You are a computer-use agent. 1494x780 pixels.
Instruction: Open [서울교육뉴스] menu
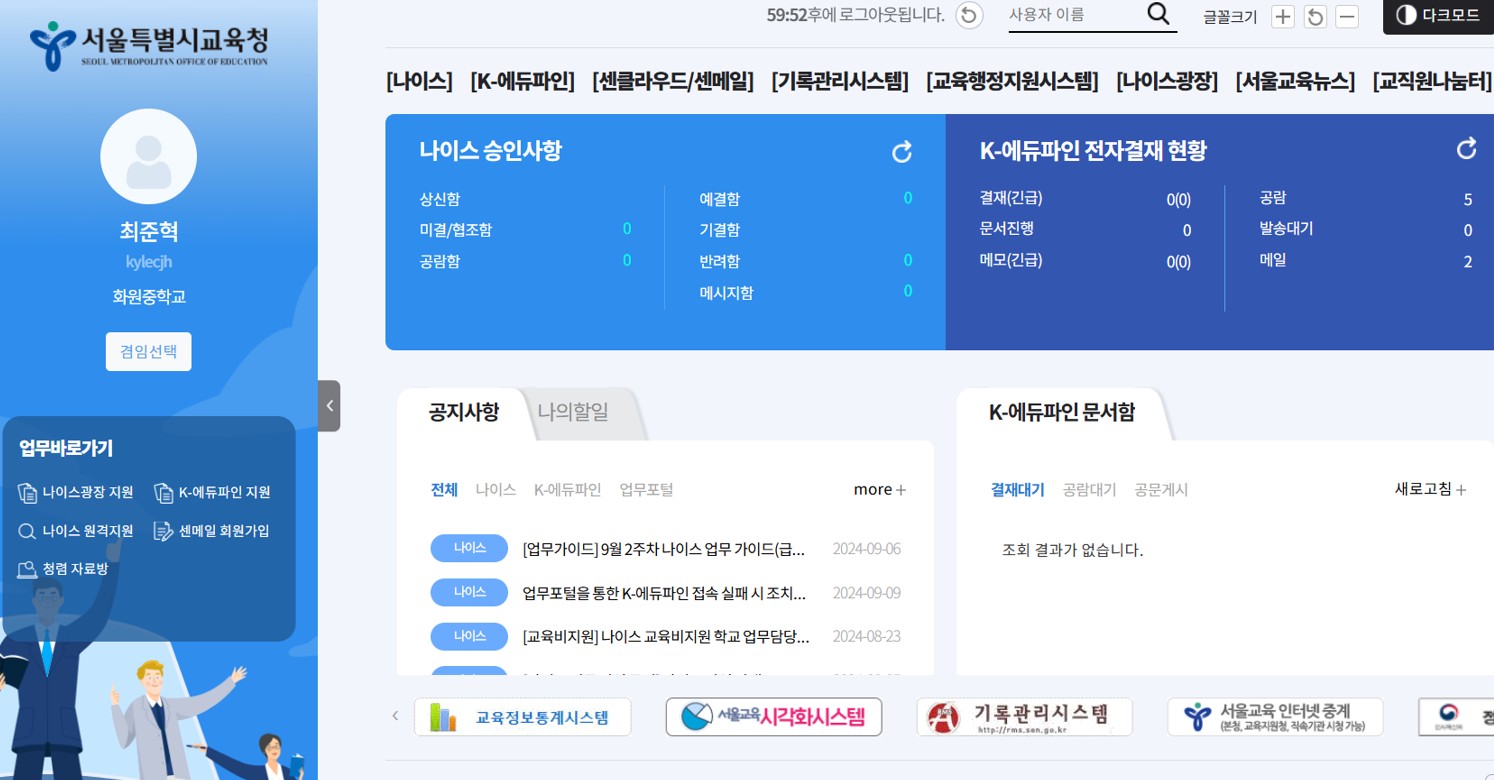(x=1295, y=81)
